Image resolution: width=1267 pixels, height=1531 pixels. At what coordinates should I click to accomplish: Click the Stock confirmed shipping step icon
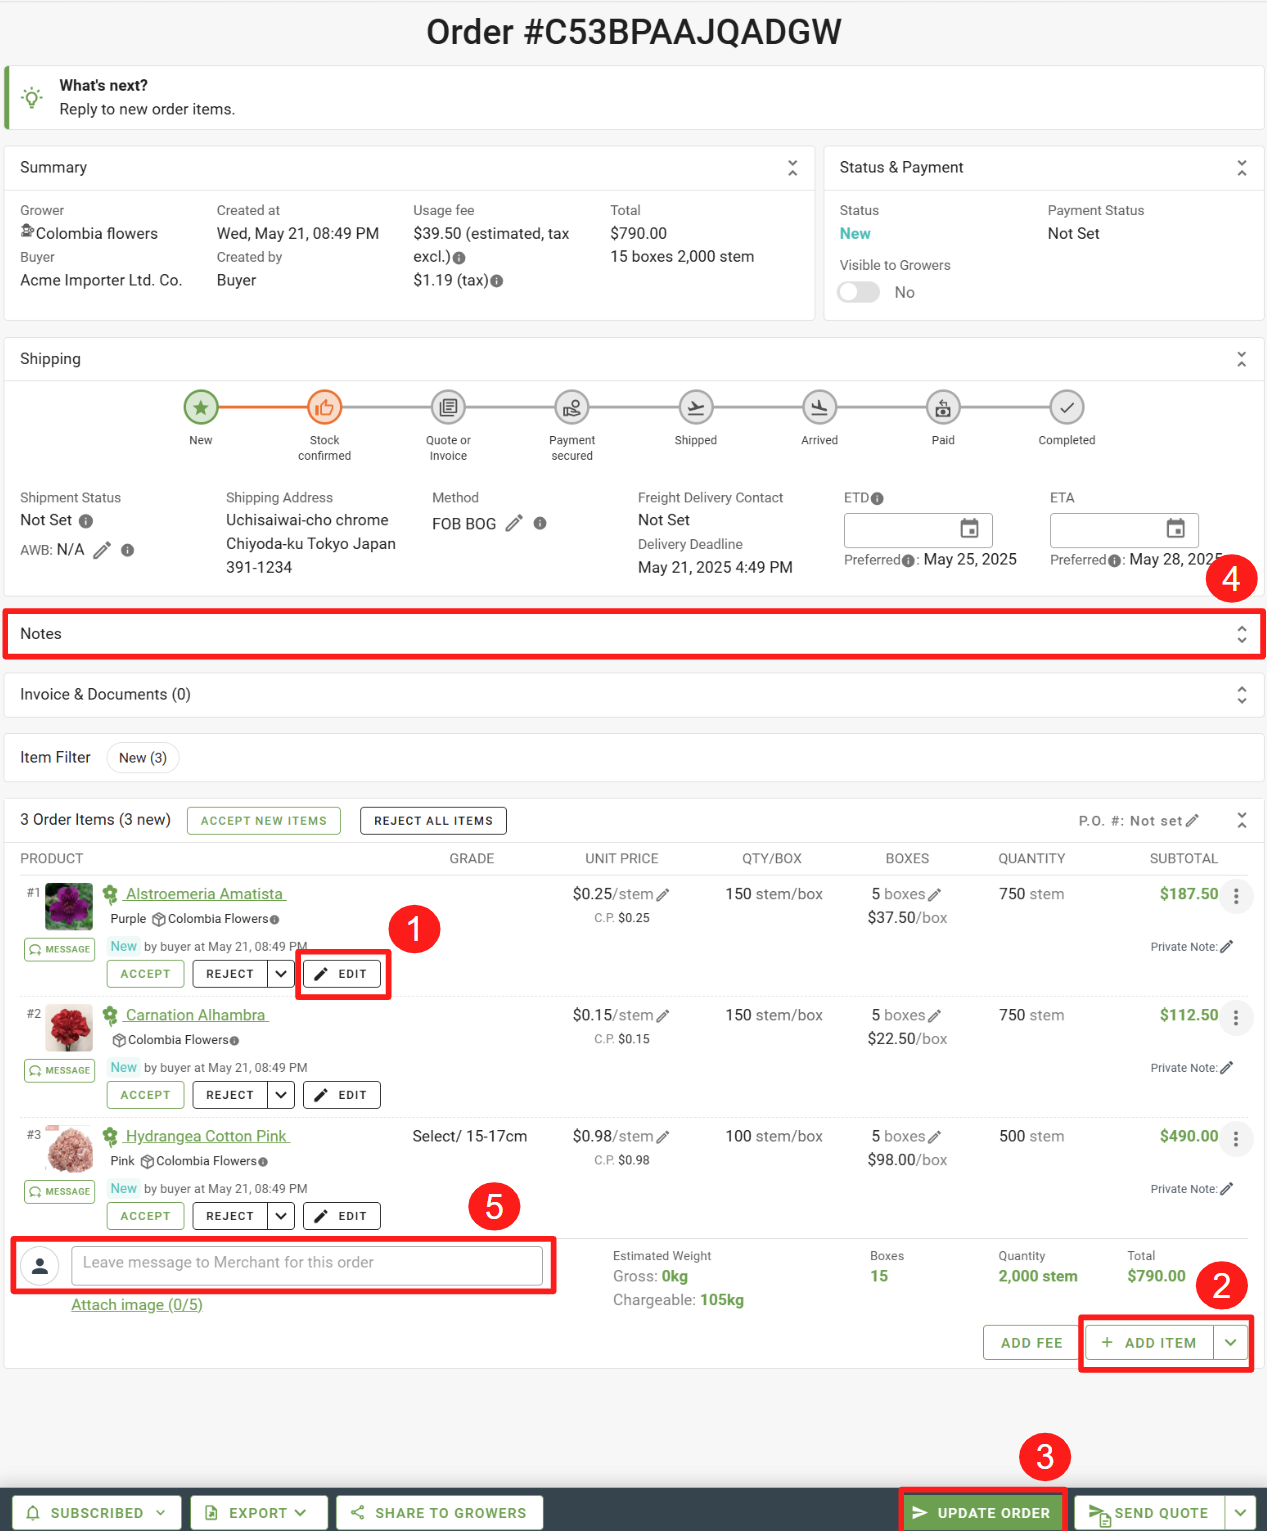pyautogui.click(x=324, y=408)
